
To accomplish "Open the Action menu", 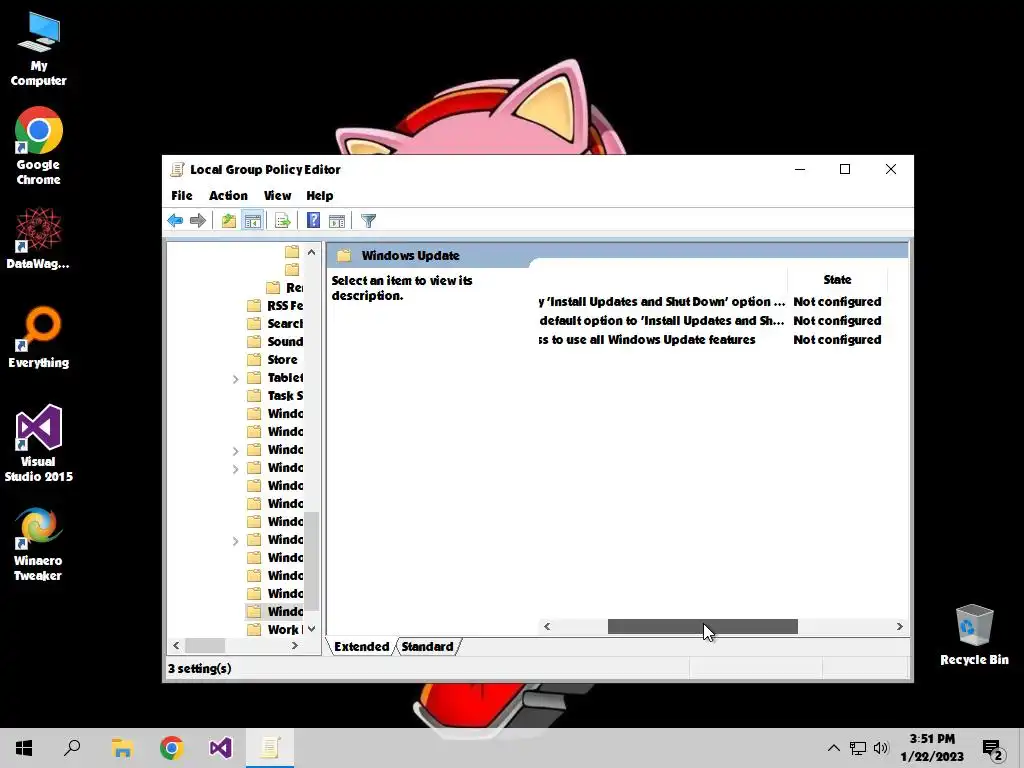I will click(x=228, y=195).
